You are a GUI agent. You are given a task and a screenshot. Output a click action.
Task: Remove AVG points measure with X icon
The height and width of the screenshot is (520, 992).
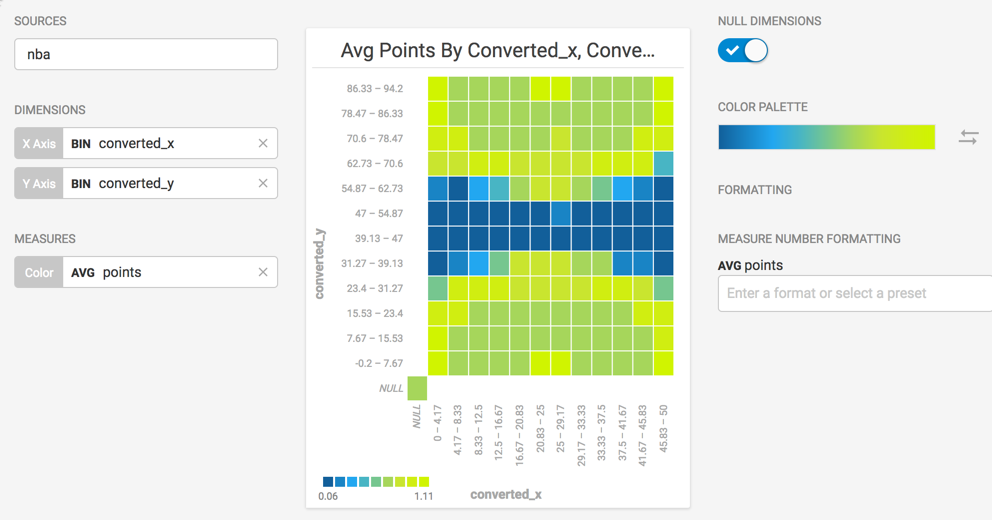tap(263, 272)
